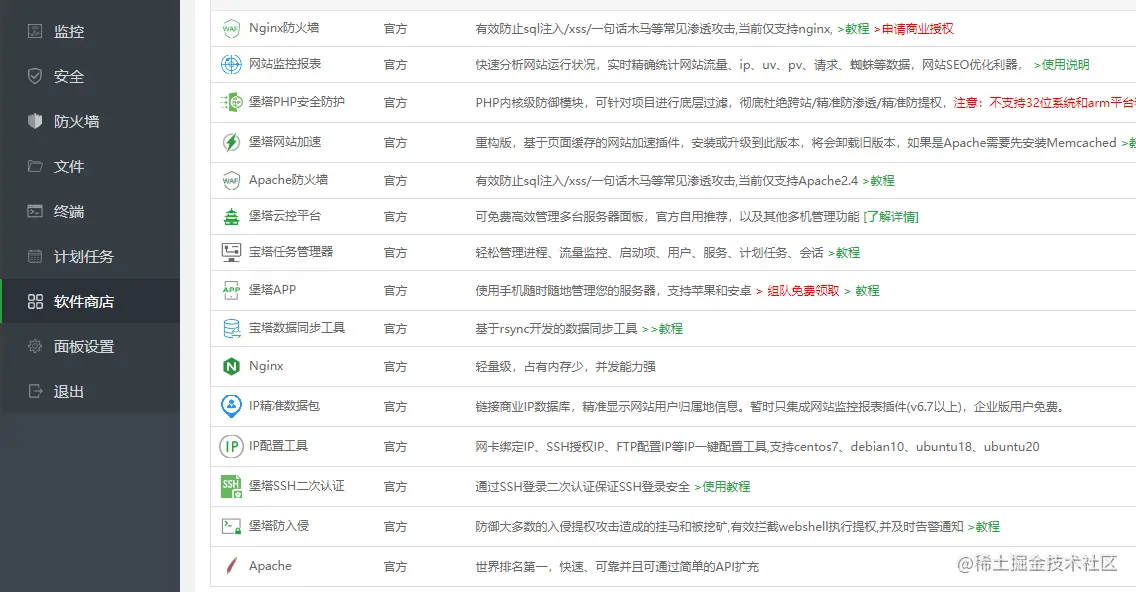Click the green Nginx hexagon icon
Image resolution: width=1136 pixels, height=592 pixels.
tap(231, 367)
